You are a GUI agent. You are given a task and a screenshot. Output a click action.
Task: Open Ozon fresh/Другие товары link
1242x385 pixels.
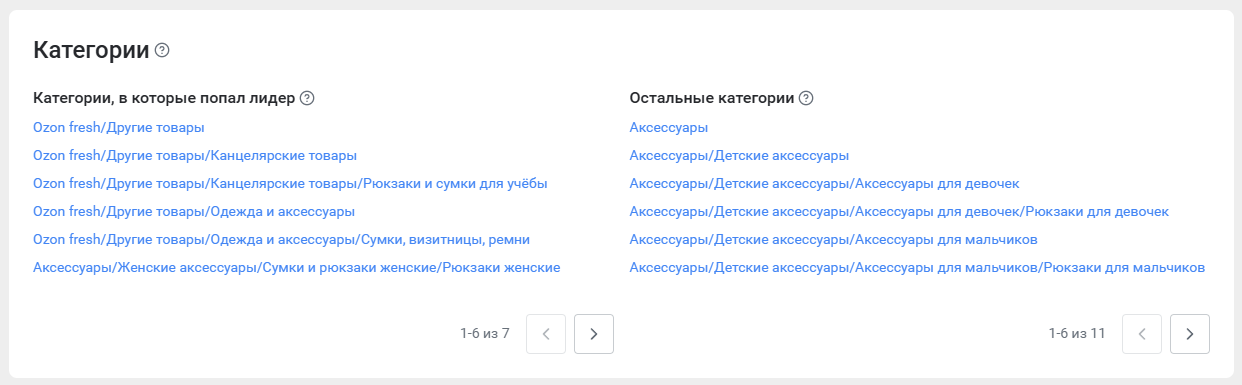(119, 127)
